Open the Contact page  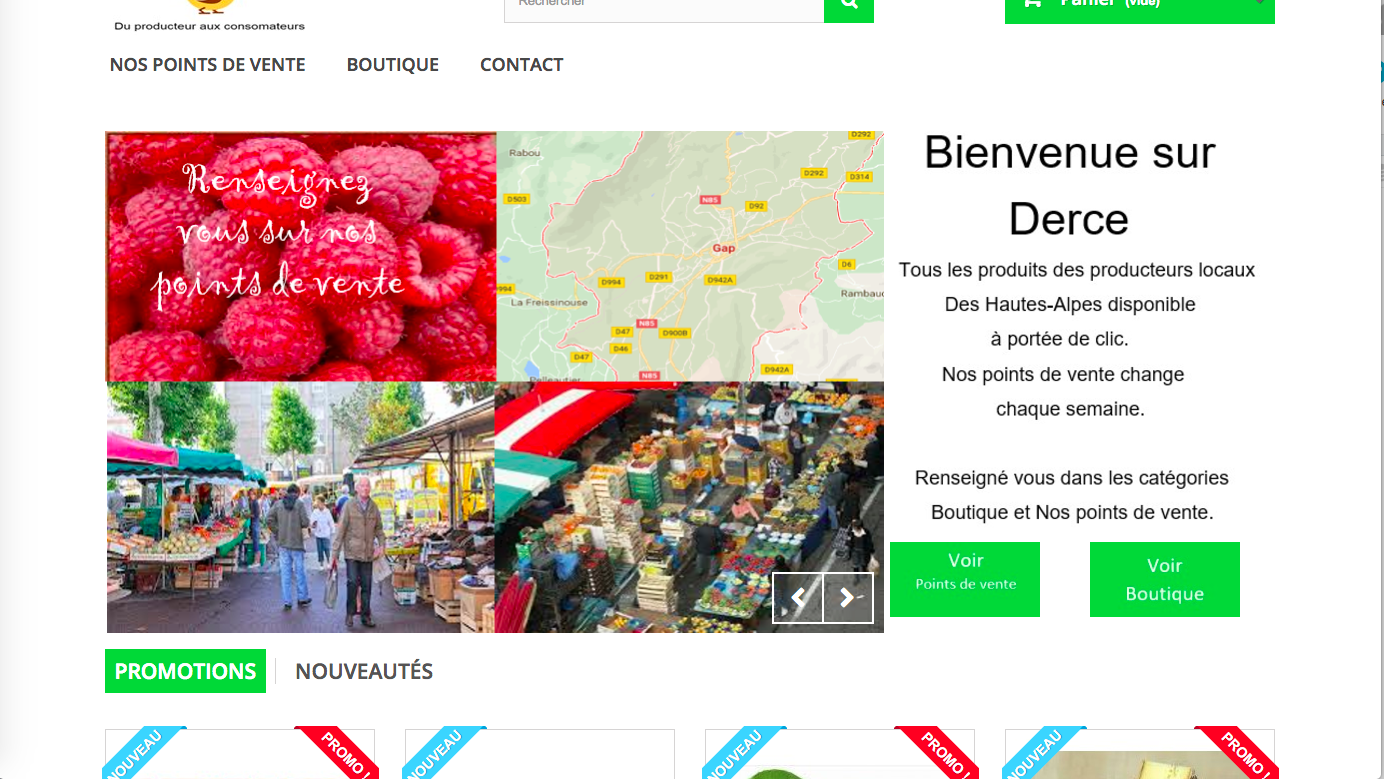pyautogui.click(x=522, y=65)
